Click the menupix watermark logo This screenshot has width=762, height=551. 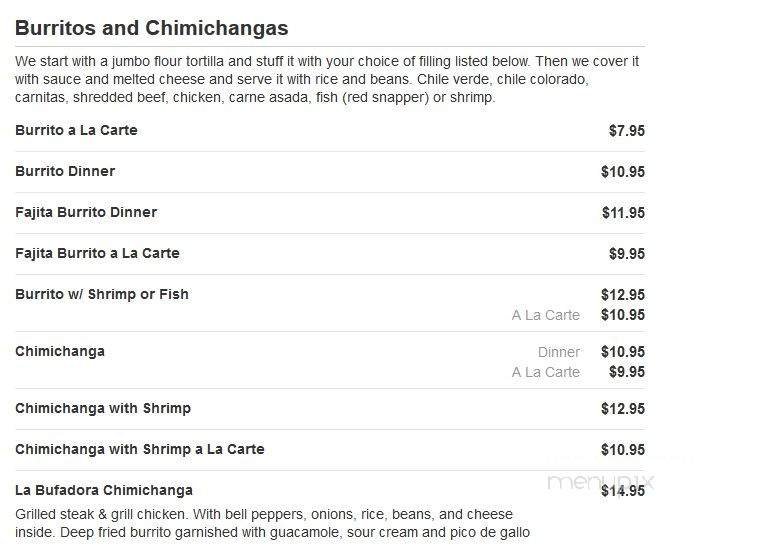coord(600,481)
